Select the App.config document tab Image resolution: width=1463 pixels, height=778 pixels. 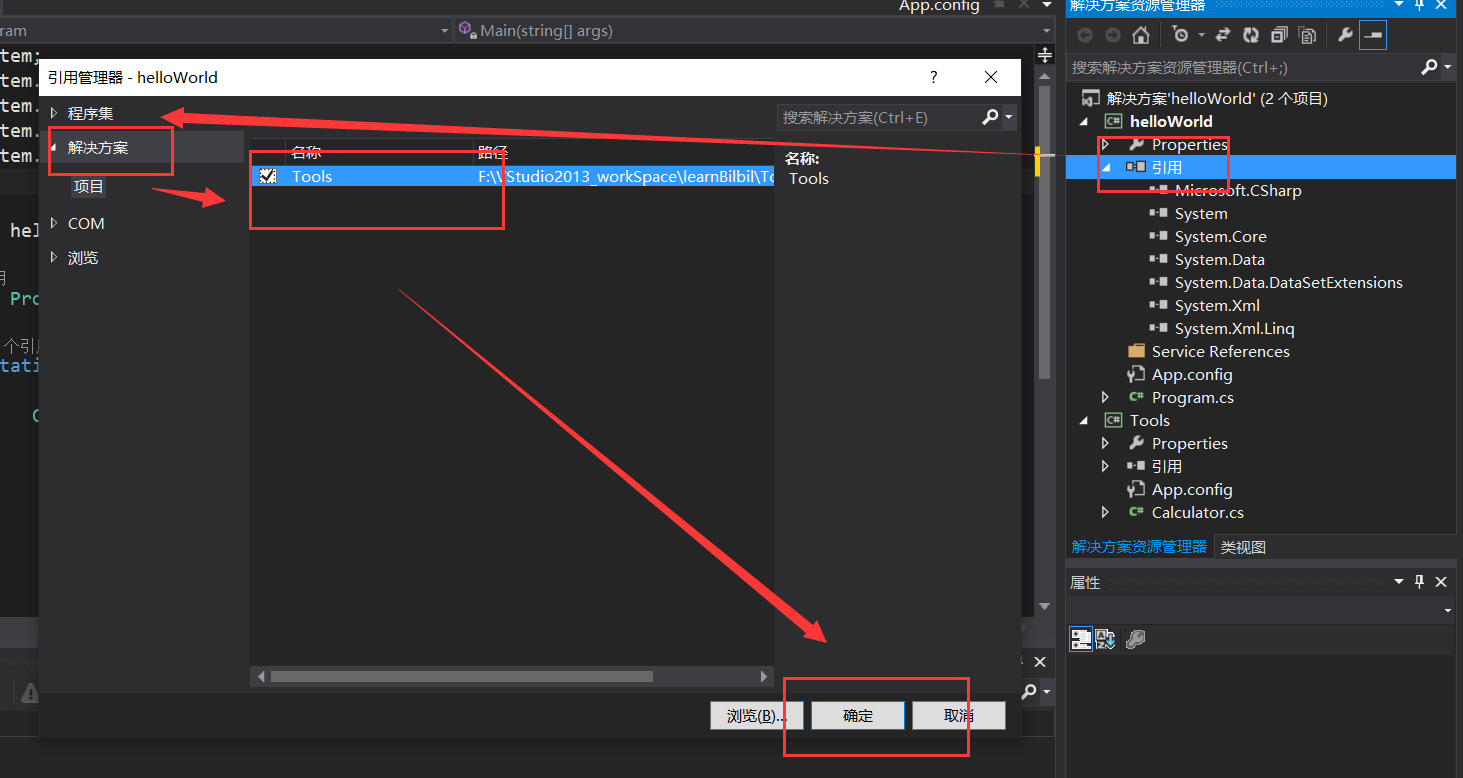tap(938, 7)
